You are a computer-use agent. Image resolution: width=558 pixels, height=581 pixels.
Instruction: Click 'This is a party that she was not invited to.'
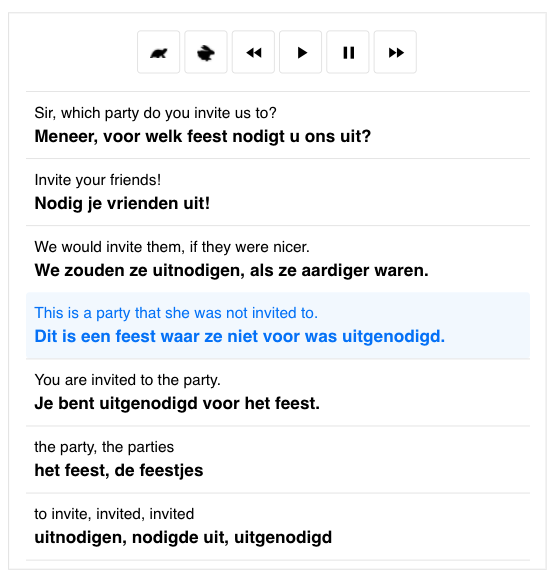[x=176, y=313]
